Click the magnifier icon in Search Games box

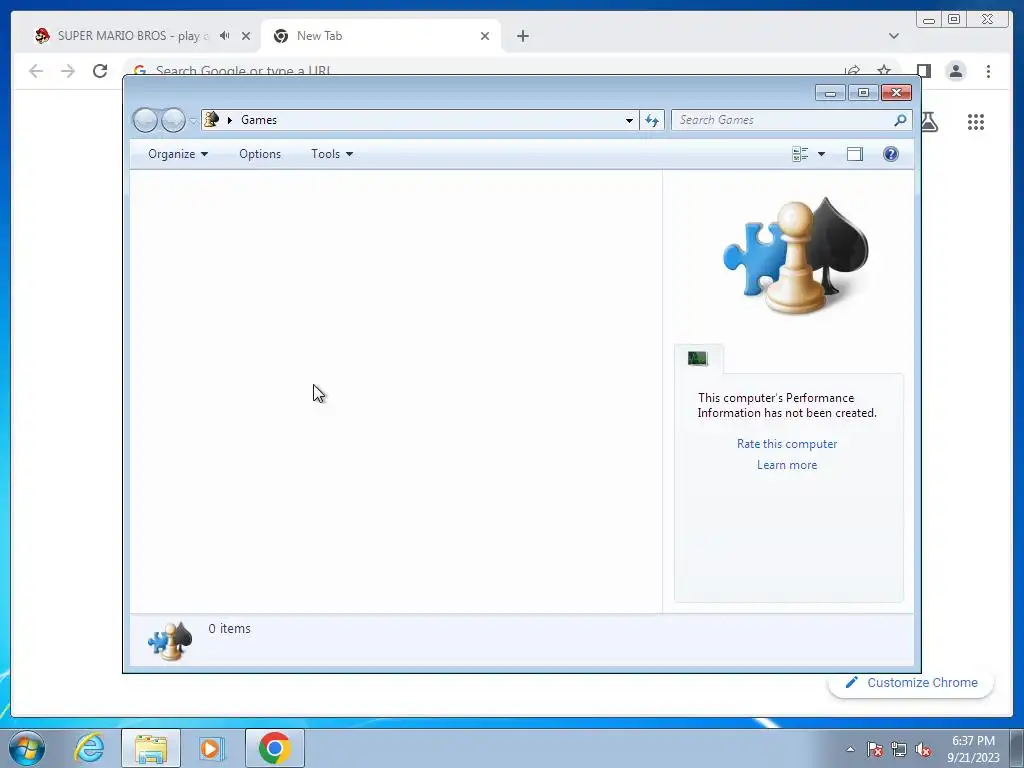(900, 120)
